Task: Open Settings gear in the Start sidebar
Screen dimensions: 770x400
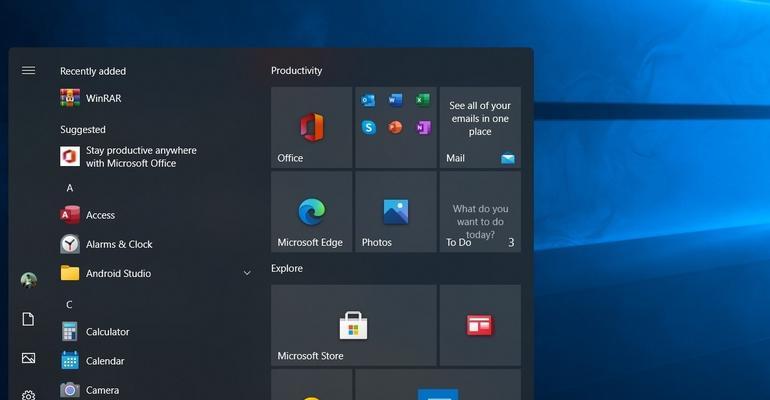Action: [28, 395]
